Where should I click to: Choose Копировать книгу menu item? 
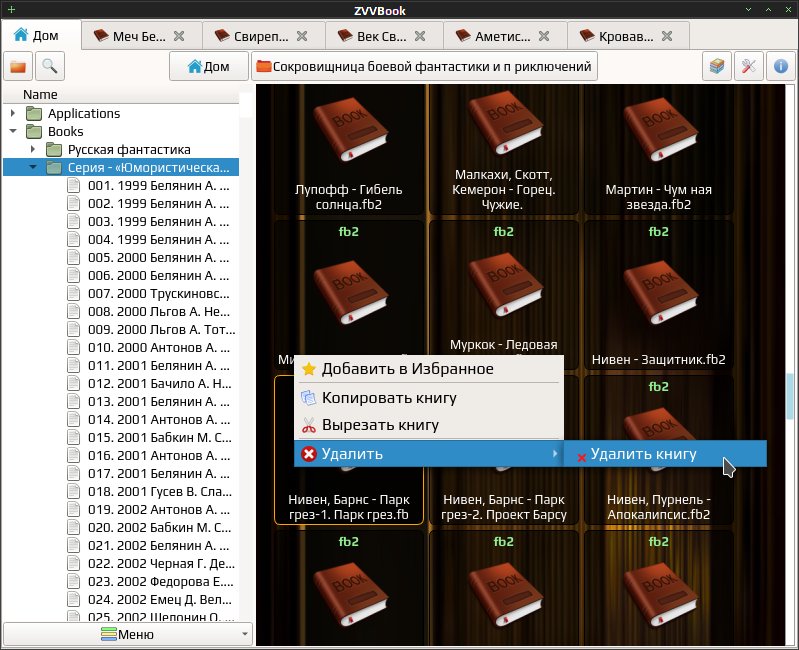[429, 397]
